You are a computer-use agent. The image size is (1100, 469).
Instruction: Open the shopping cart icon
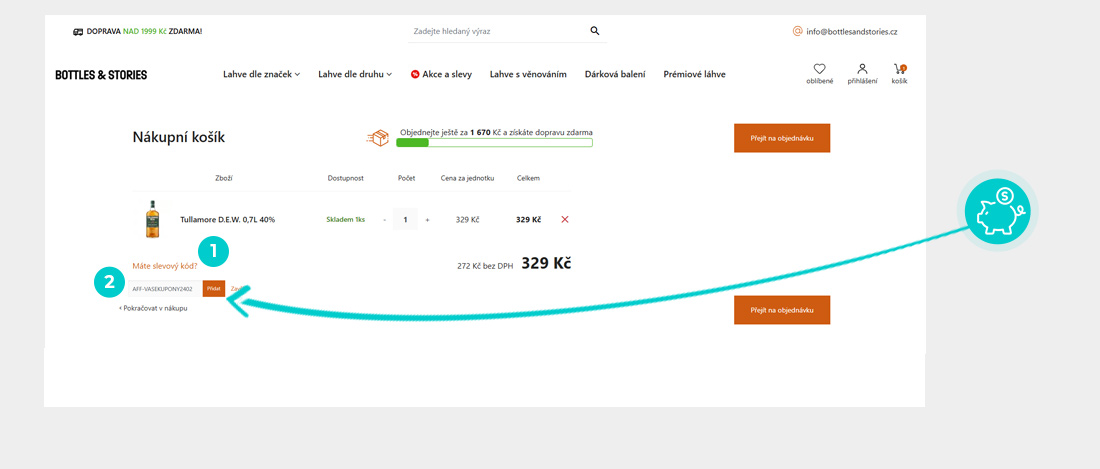pos(899,69)
